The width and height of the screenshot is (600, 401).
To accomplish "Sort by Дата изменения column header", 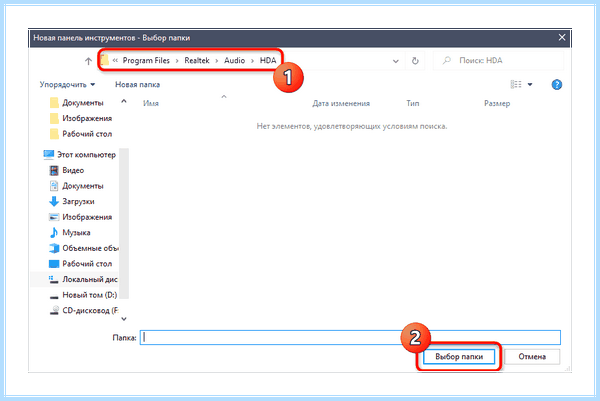I will click(341, 103).
